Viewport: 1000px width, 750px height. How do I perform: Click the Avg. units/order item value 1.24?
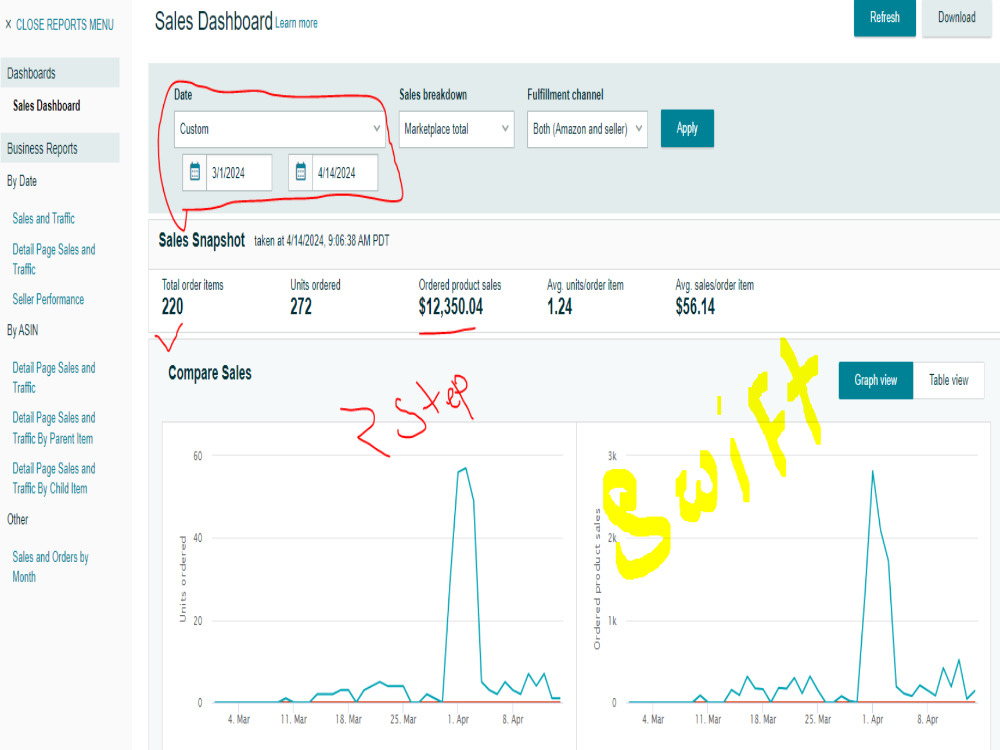559,307
